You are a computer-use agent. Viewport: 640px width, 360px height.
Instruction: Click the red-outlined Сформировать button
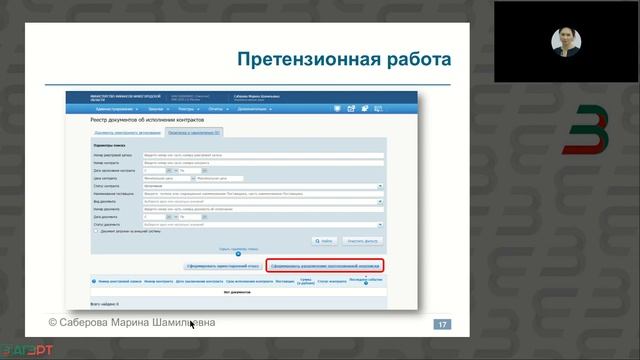pyautogui.click(x=325, y=266)
